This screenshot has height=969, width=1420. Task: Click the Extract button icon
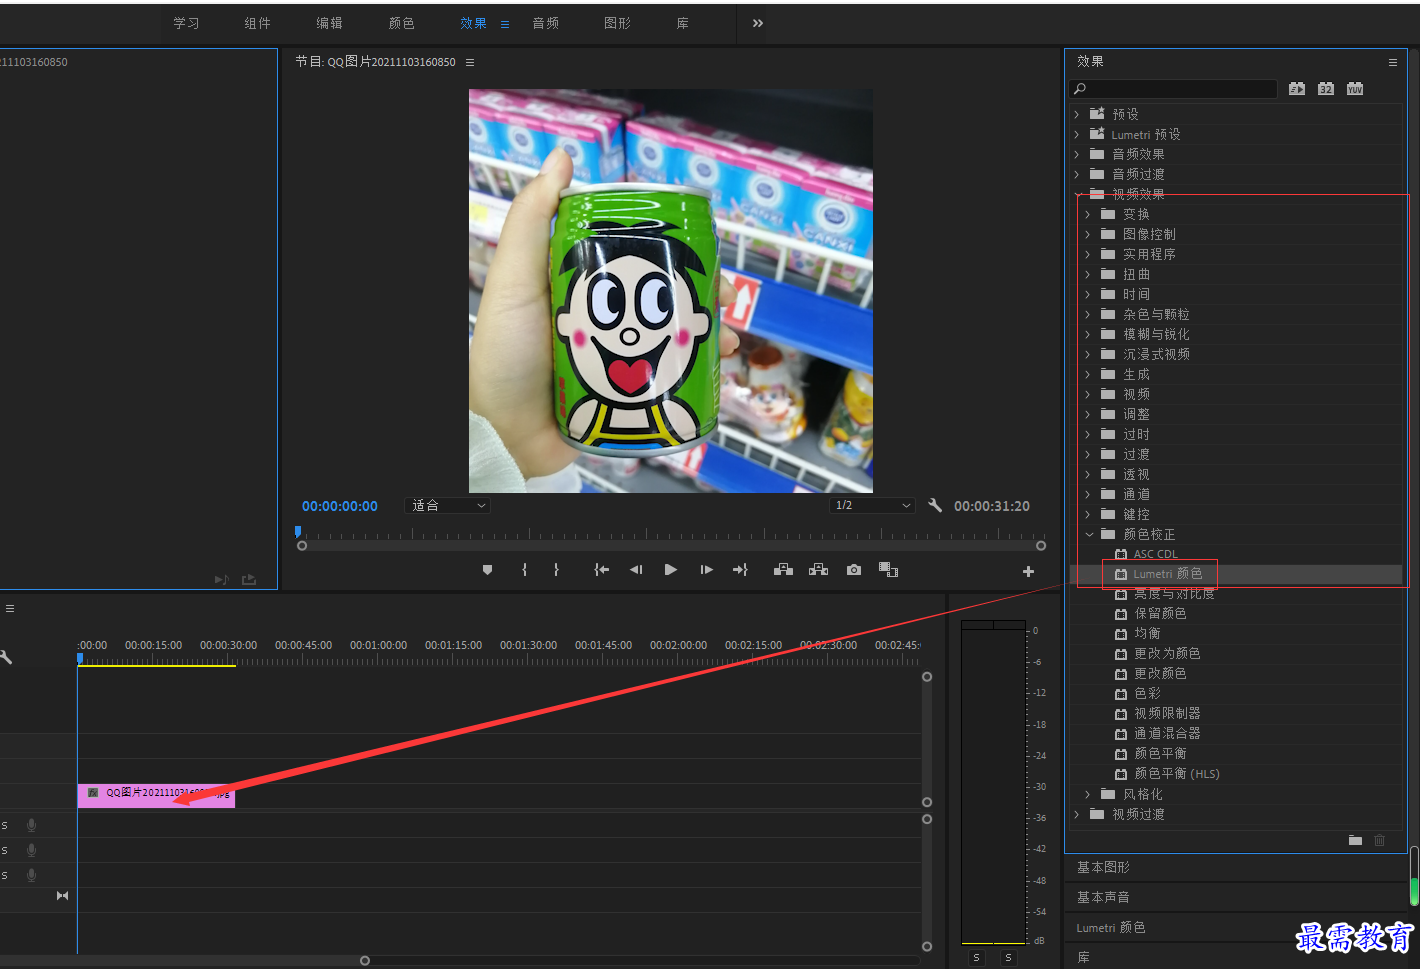[x=818, y=570]
